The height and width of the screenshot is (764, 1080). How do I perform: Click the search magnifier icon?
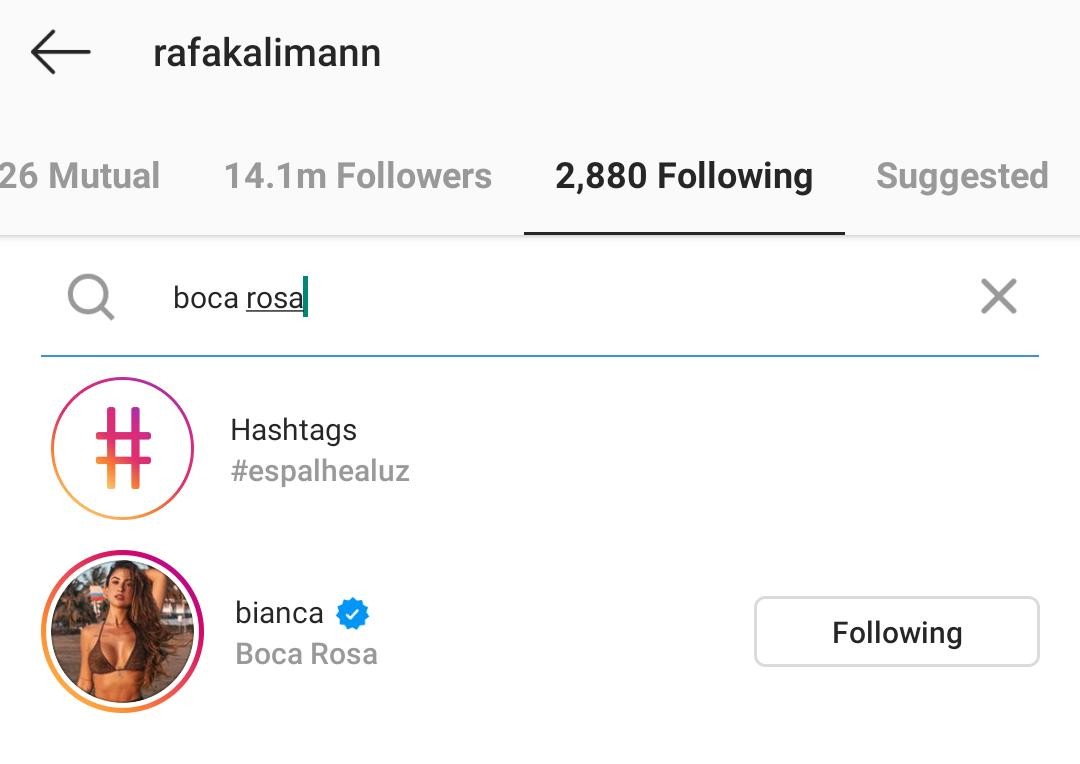coord(91,297)
